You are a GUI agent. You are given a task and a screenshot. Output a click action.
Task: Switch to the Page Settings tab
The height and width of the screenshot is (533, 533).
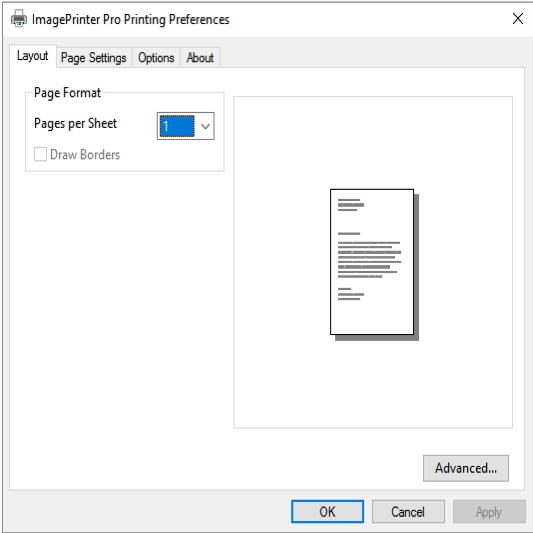(94, 57)
